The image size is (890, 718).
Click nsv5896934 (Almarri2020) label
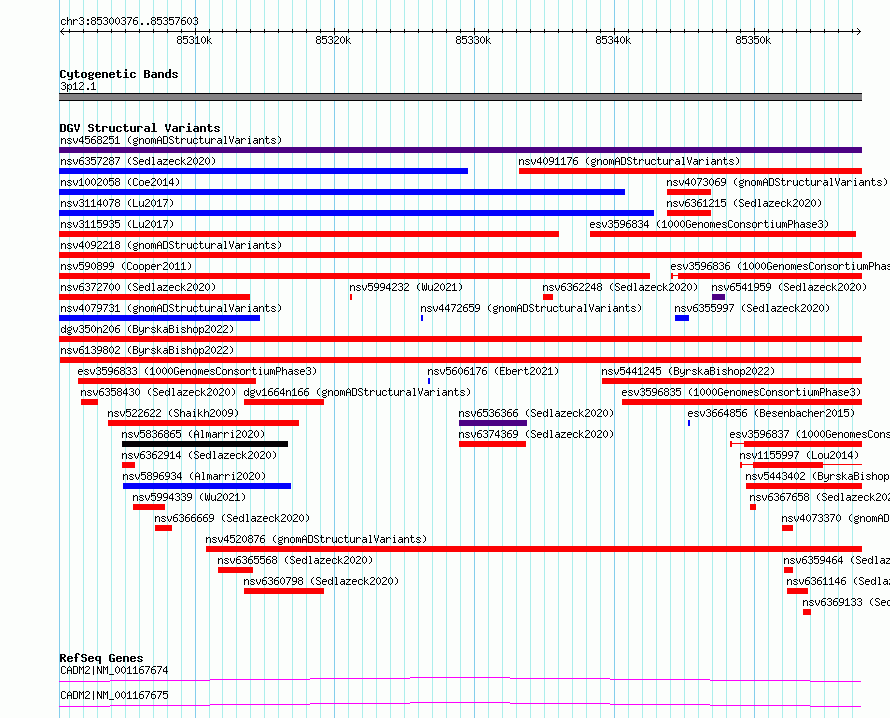194,476
